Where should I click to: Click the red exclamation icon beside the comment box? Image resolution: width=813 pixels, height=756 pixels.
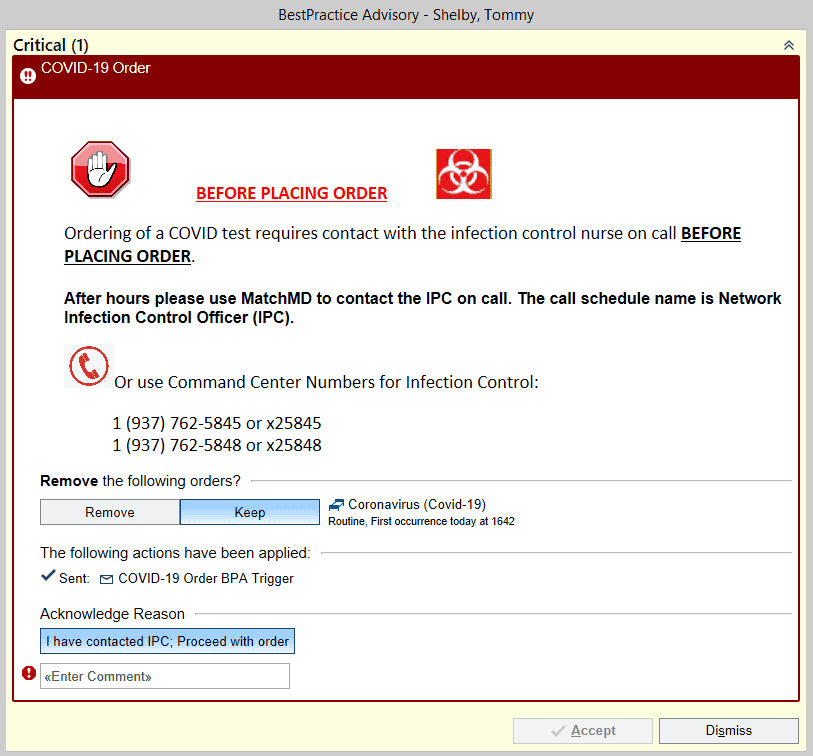[28, 673]
